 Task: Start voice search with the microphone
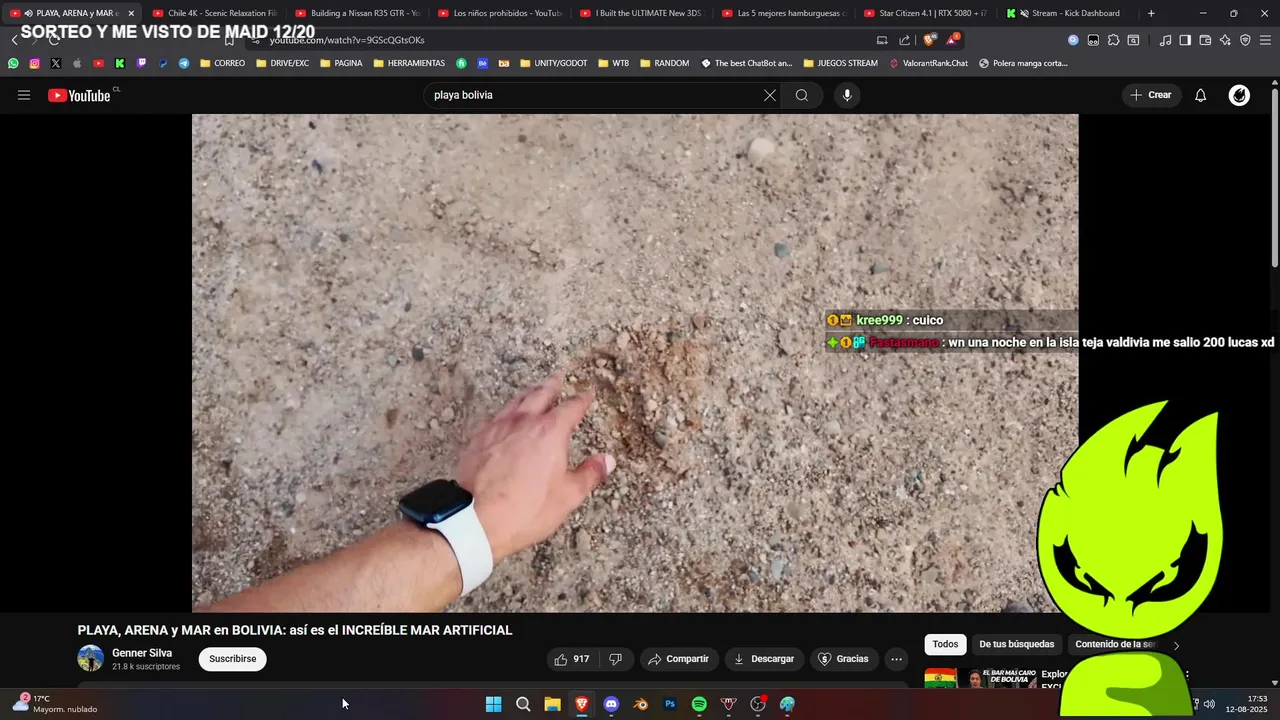[x=847, y=95]
